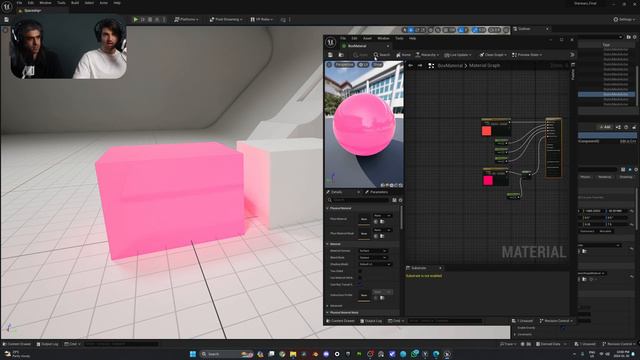Open the Material Domain dropdown

pyautogui.click(x=373, y=251)
